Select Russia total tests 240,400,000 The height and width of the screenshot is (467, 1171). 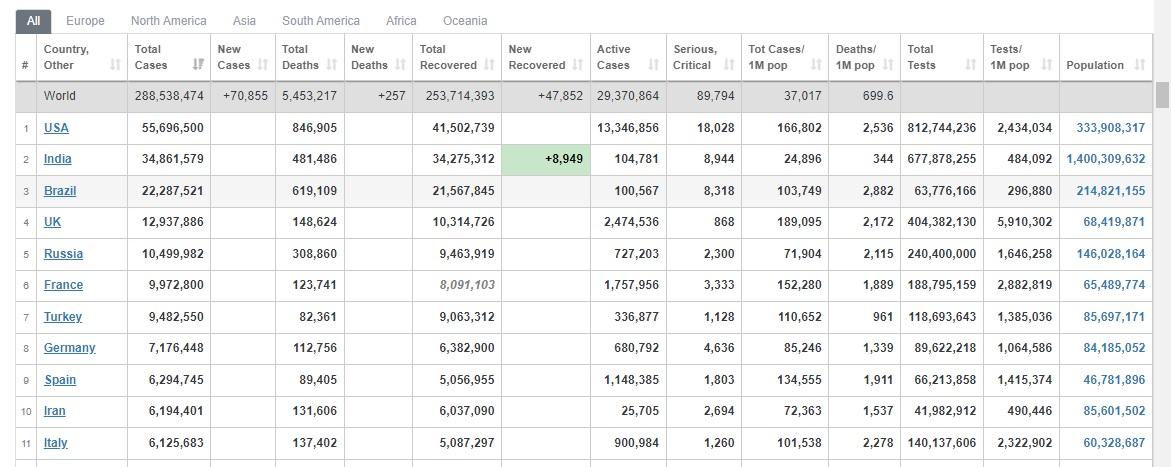[942, 253]
